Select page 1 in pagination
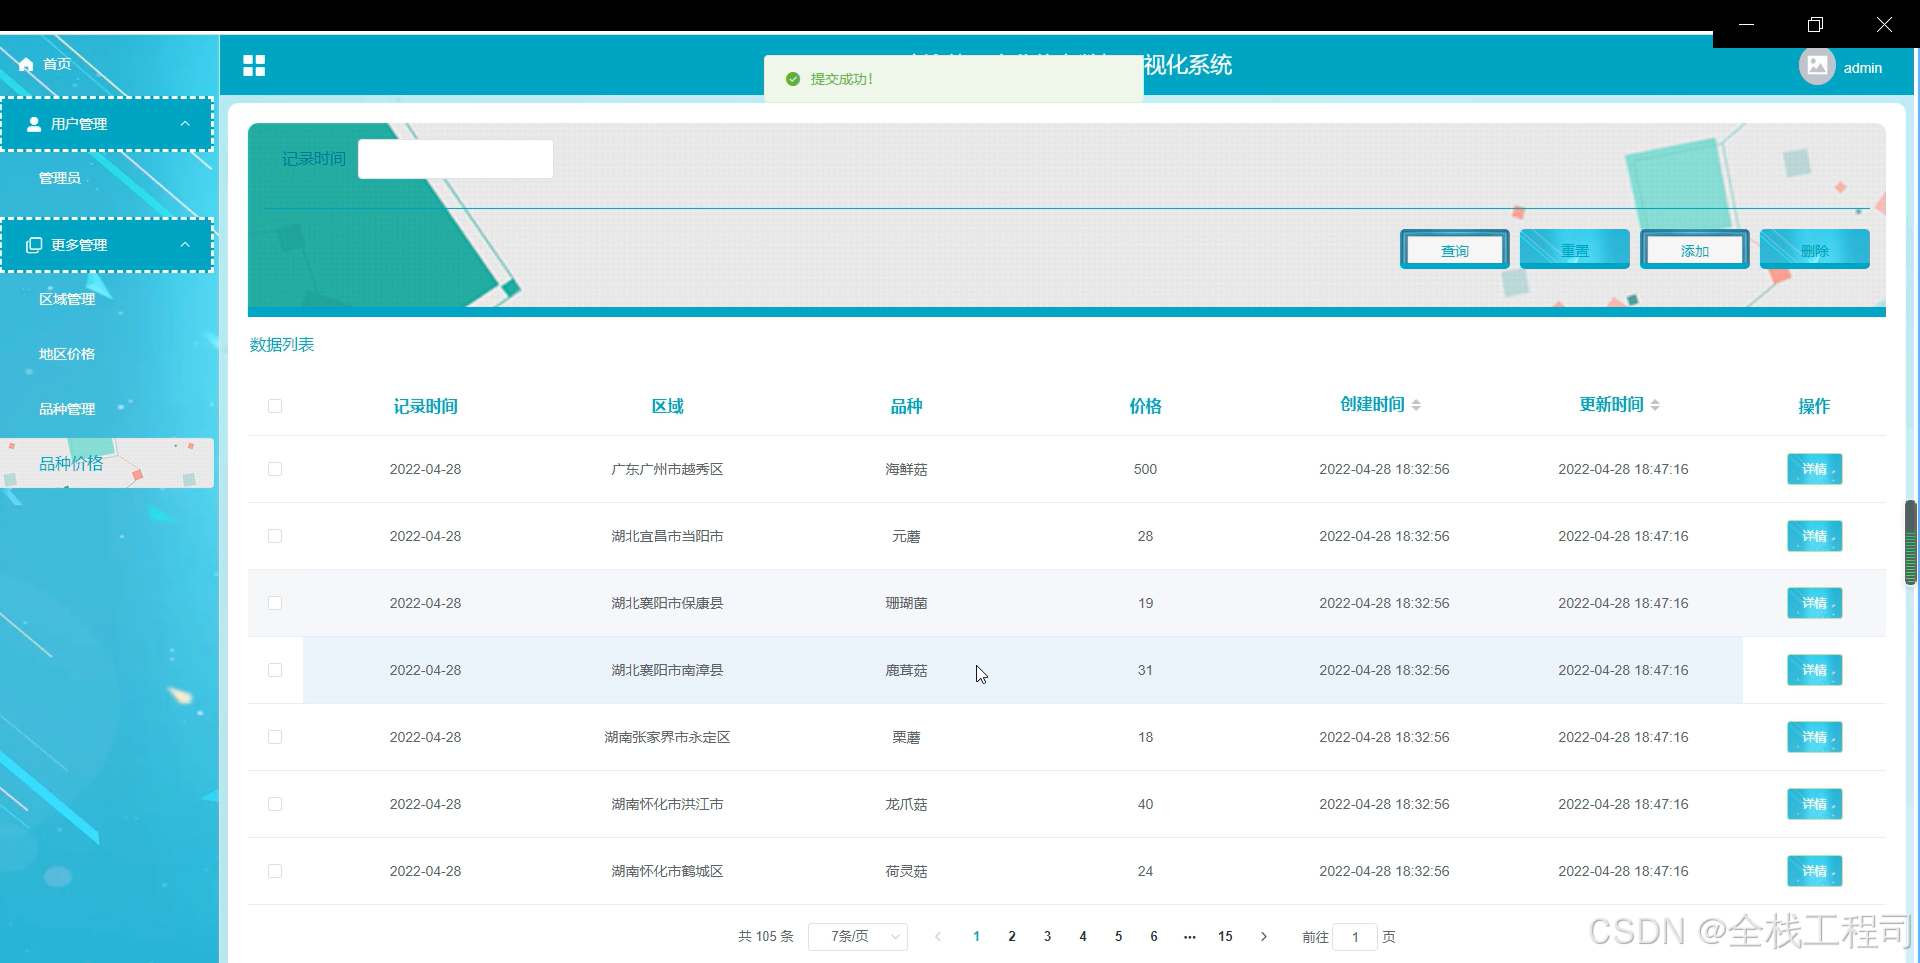Viewport: 1920px width, 963px height. tap(976, 937)
